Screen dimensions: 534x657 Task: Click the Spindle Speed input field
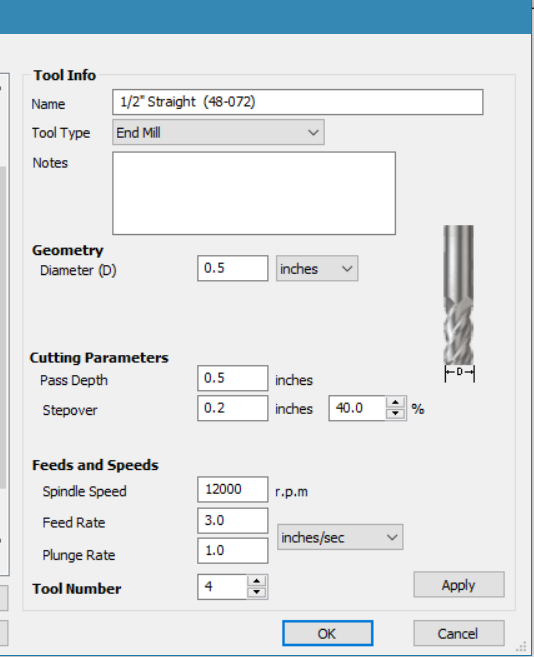pyautogui.click(x=233, y=489)
